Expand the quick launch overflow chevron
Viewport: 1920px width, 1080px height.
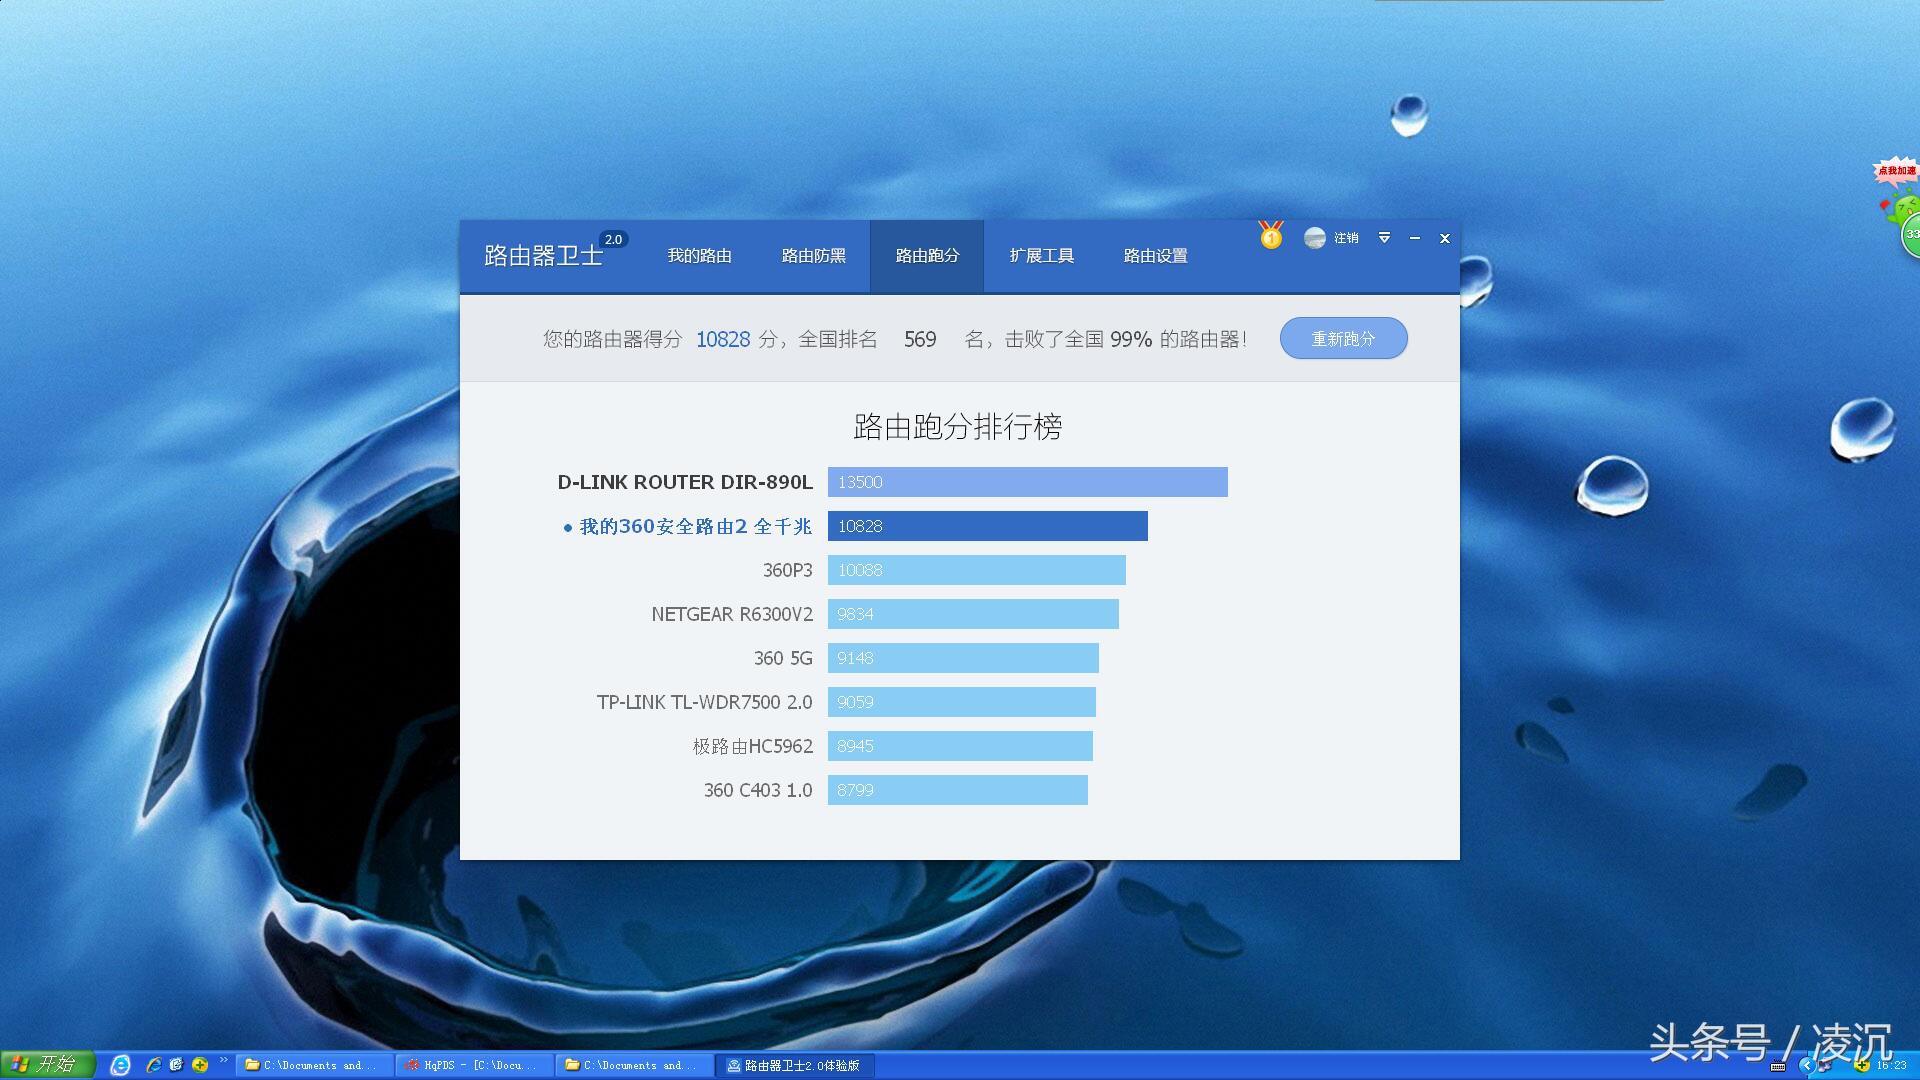223,1060
